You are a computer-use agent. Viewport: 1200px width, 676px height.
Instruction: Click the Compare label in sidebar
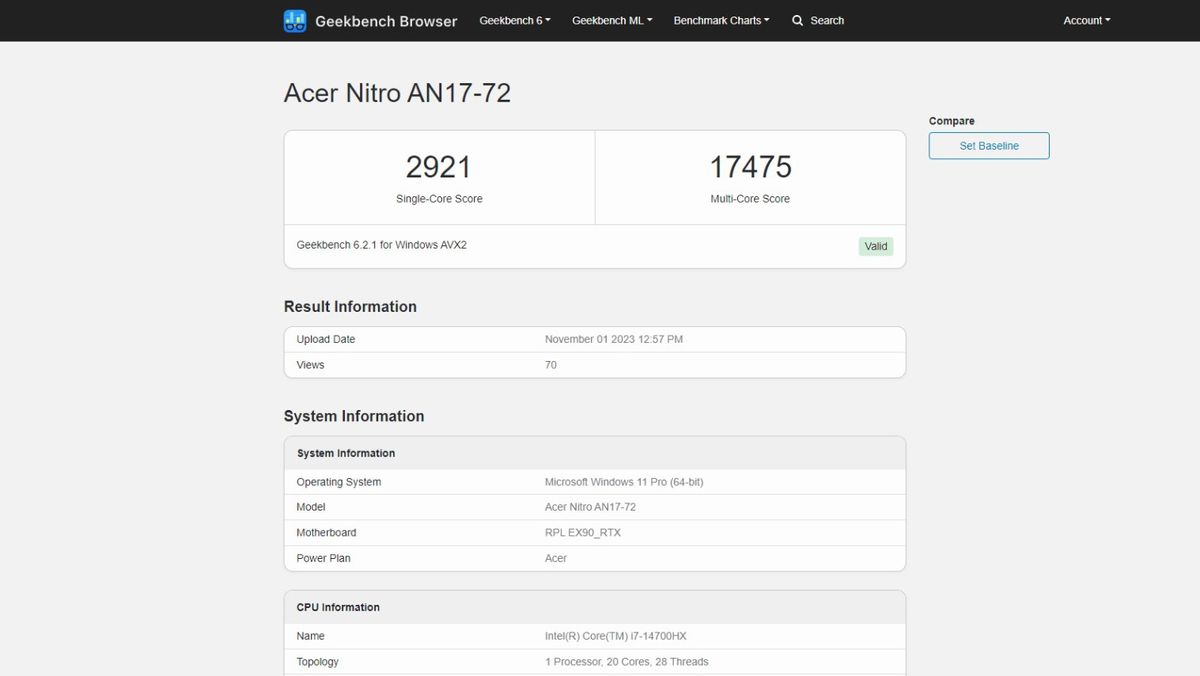tap(951, 121)
